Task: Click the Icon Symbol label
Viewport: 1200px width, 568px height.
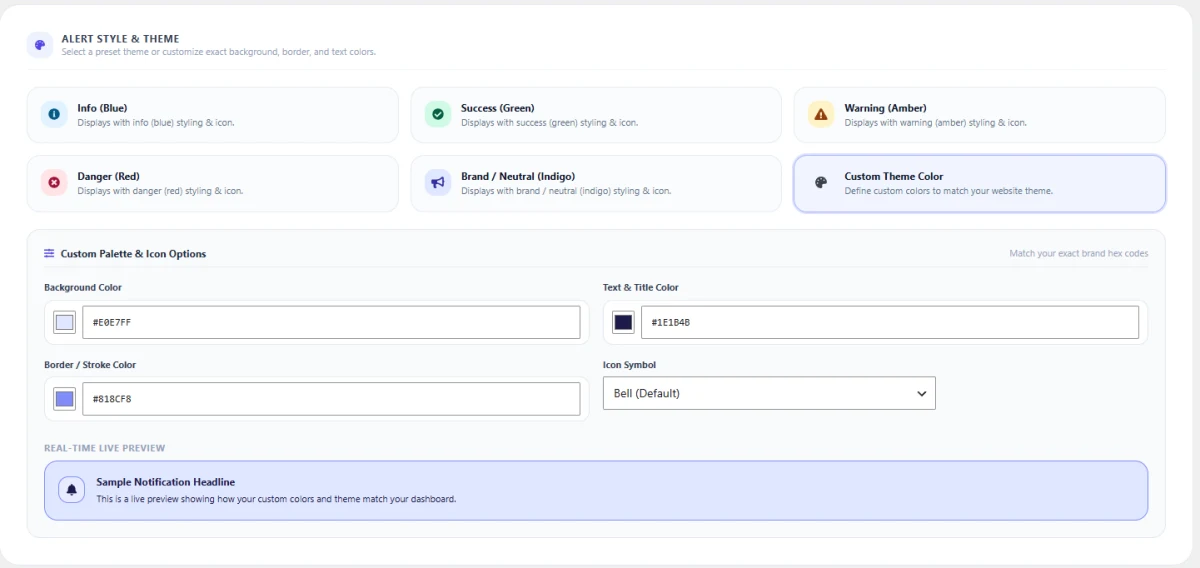Action: tap(629, 365)
